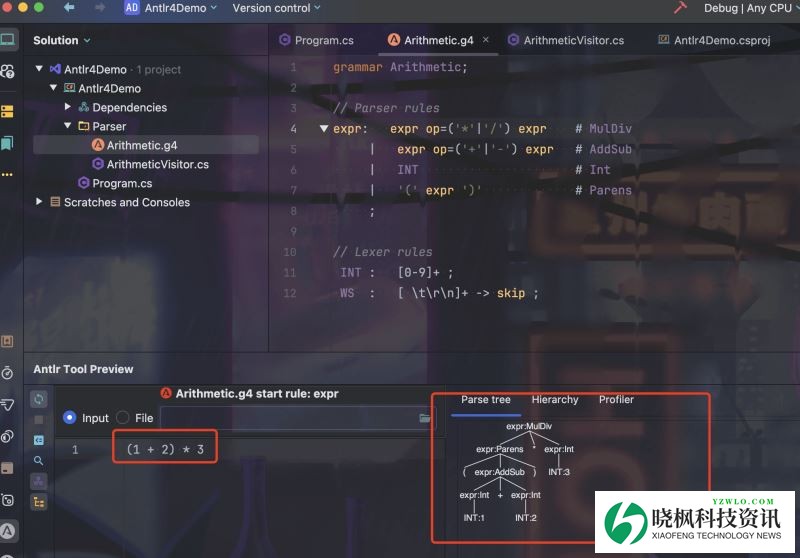Click the refresh icon in Antlr Tool Preview
800x558 pixels.
[39, 399]
